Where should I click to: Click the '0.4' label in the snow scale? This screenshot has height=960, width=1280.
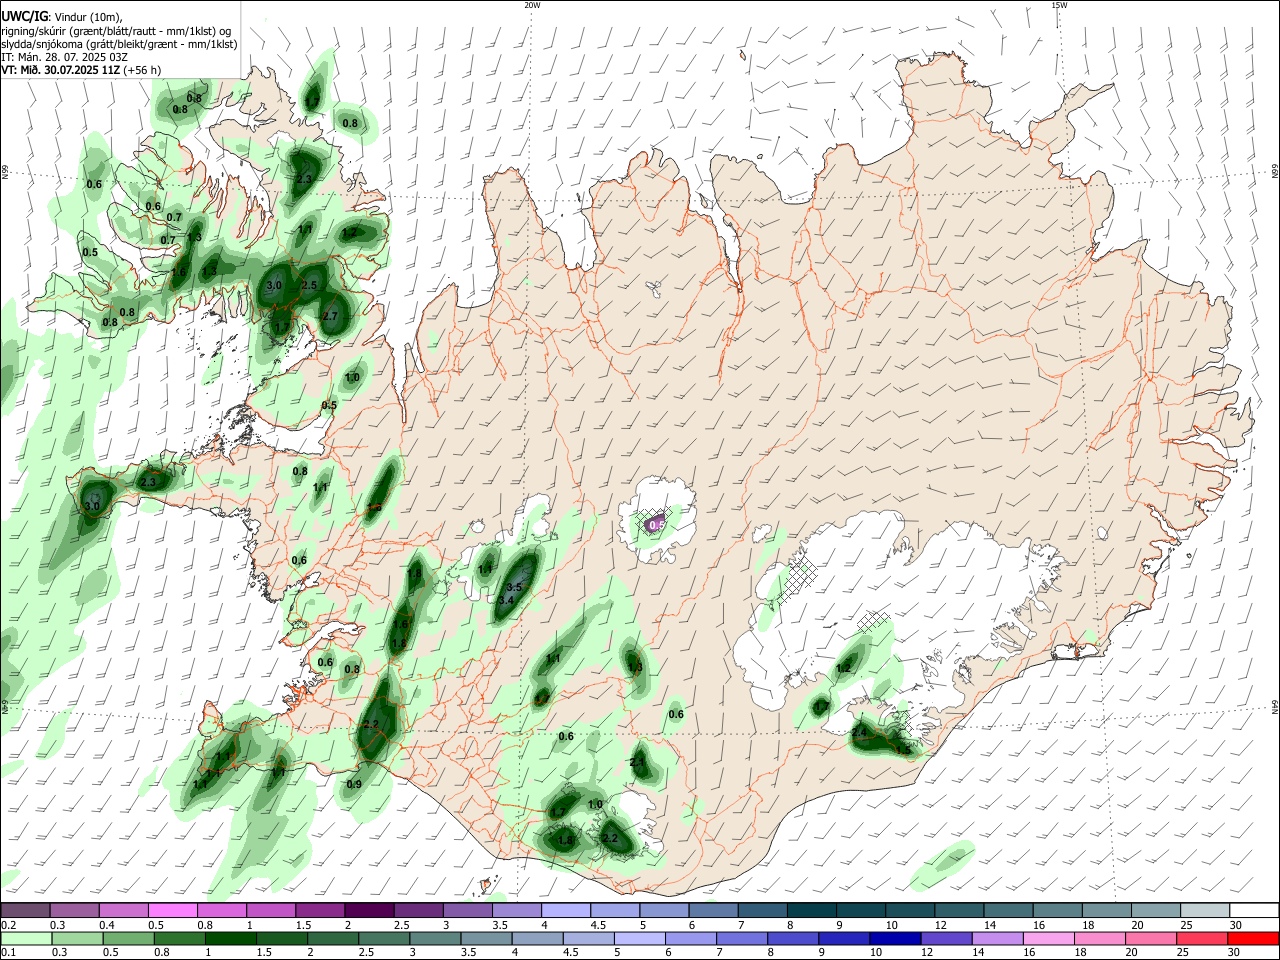[107, 925]
